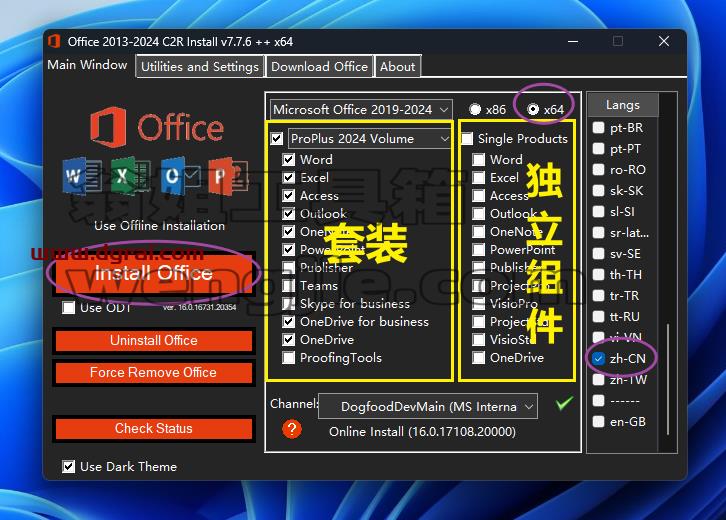Screen dimensions: 726x520
Task: Uncheck Access in the ProPlus suite list
Action: [288, 195]
